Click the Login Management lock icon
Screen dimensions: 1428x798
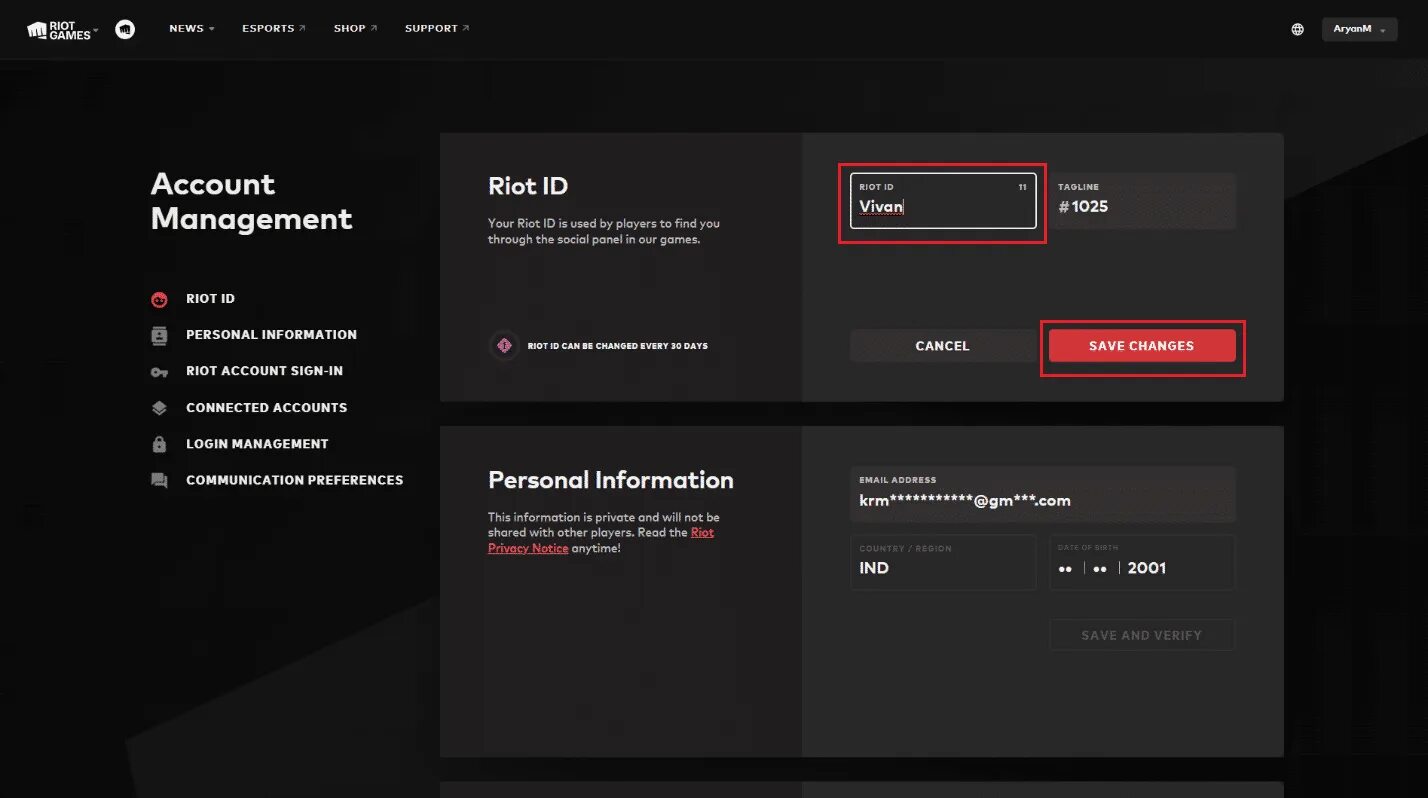pos(159,444)
